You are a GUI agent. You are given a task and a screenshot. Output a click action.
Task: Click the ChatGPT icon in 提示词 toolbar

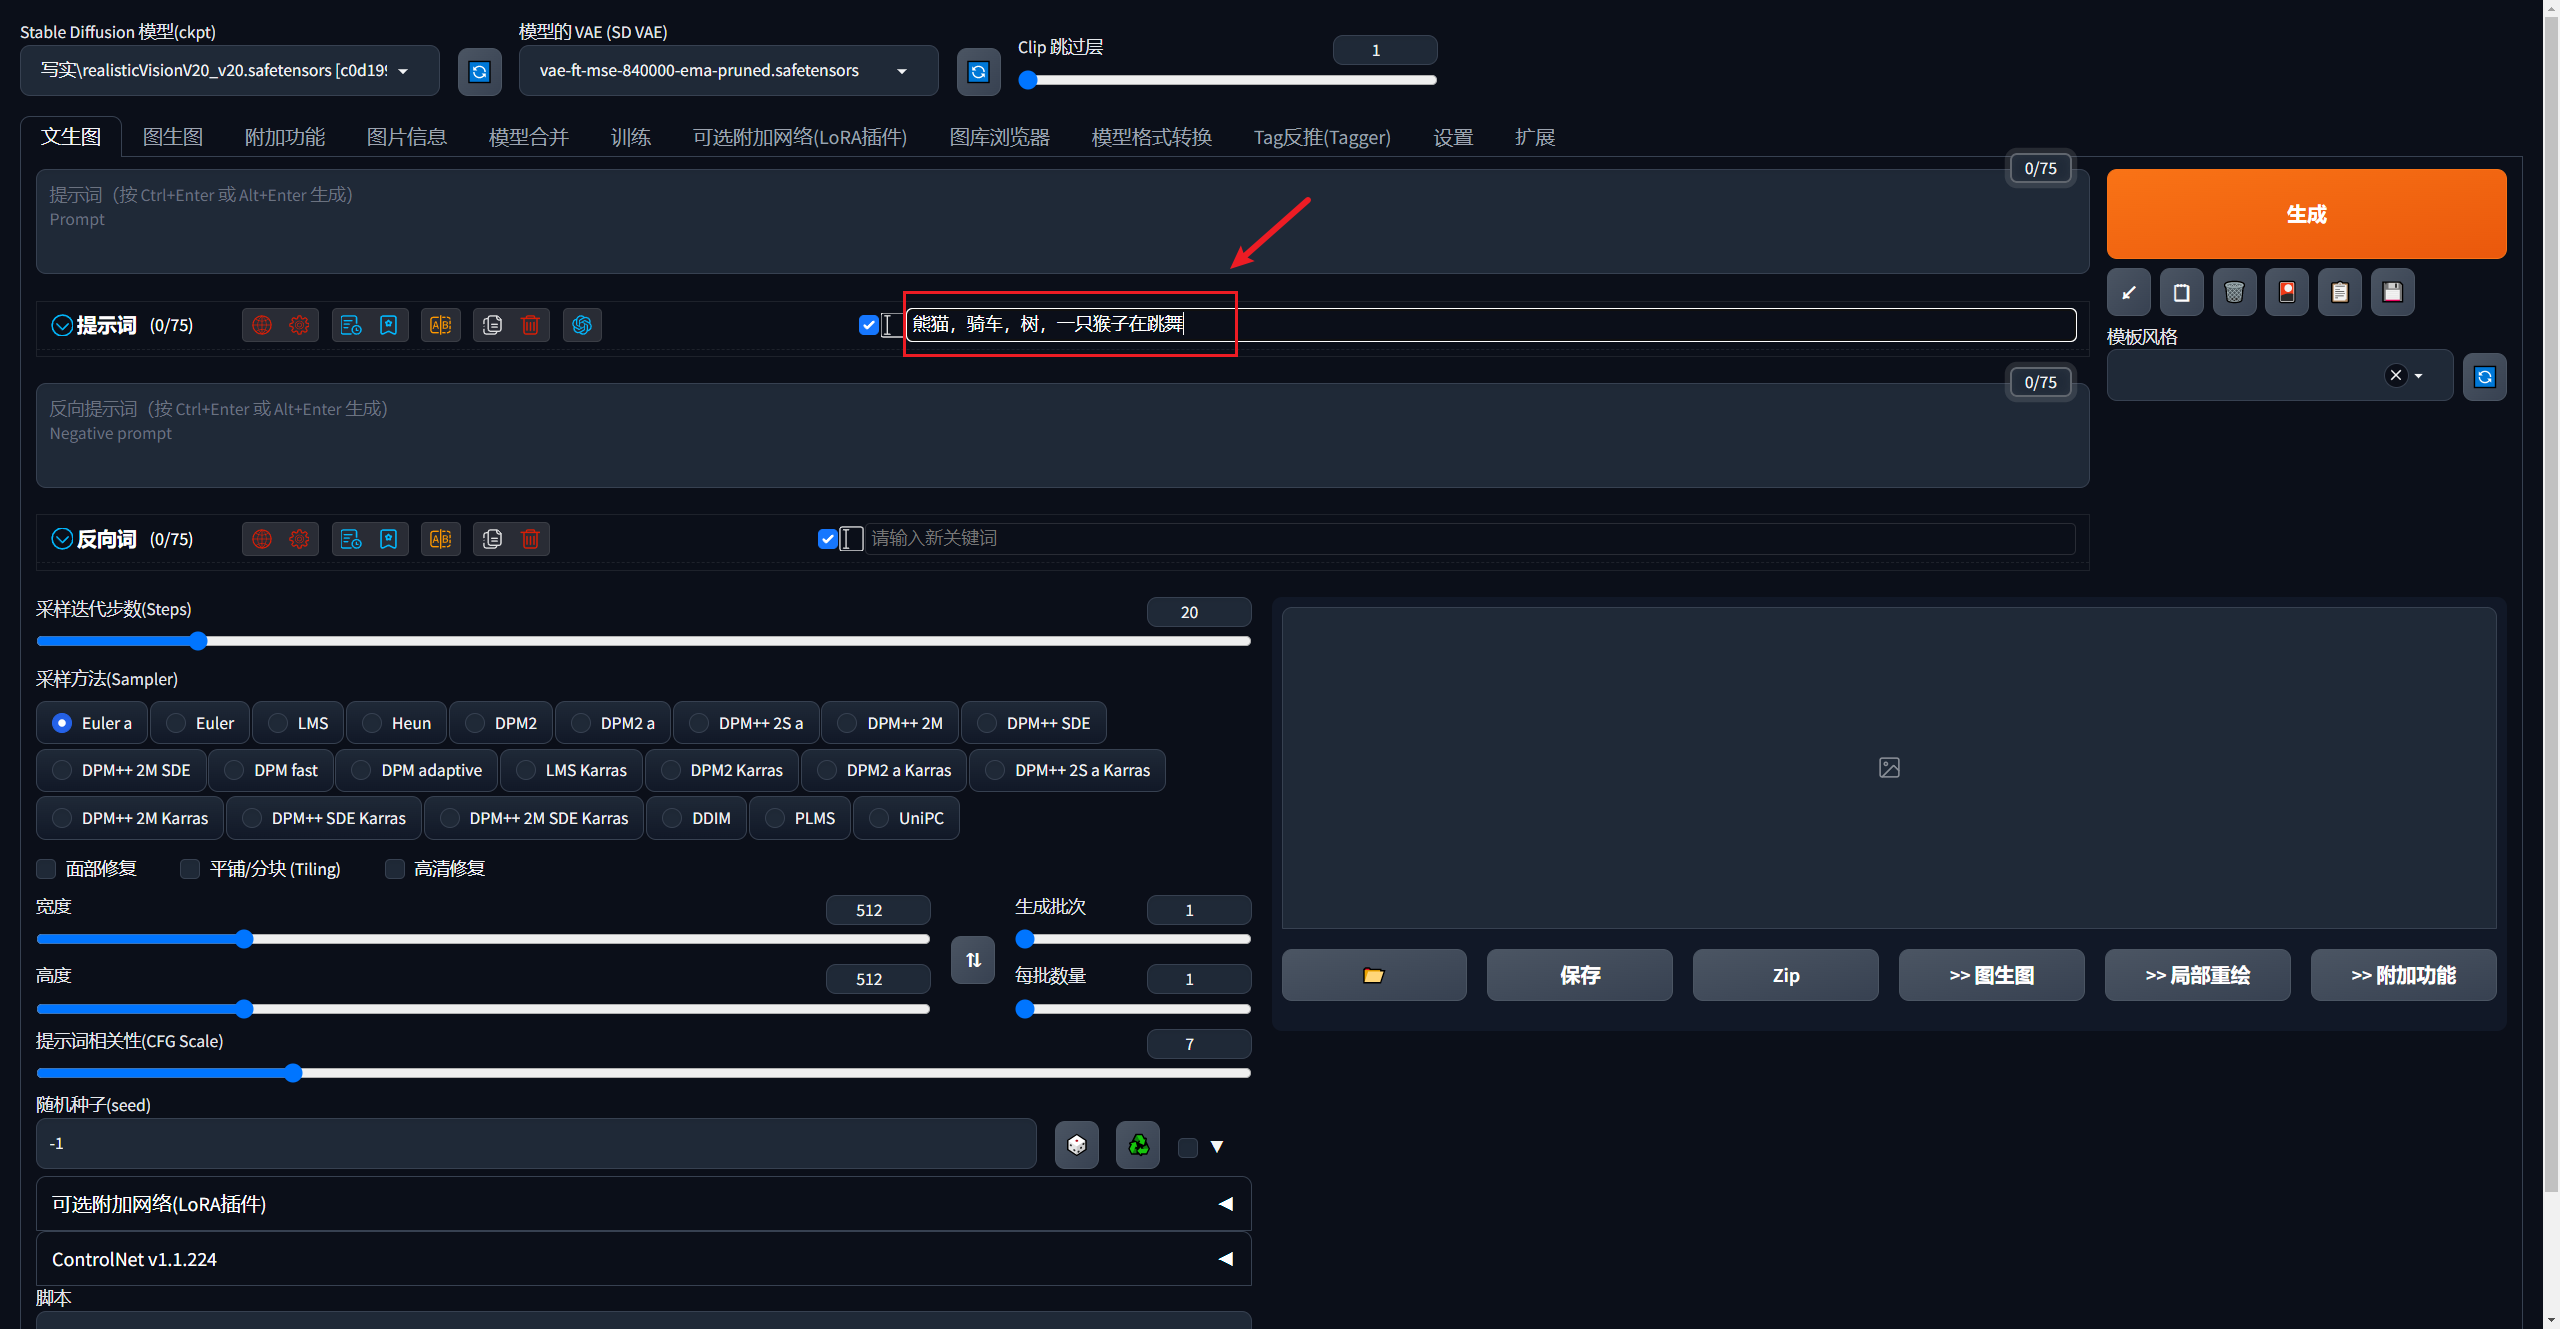(582, 325)
